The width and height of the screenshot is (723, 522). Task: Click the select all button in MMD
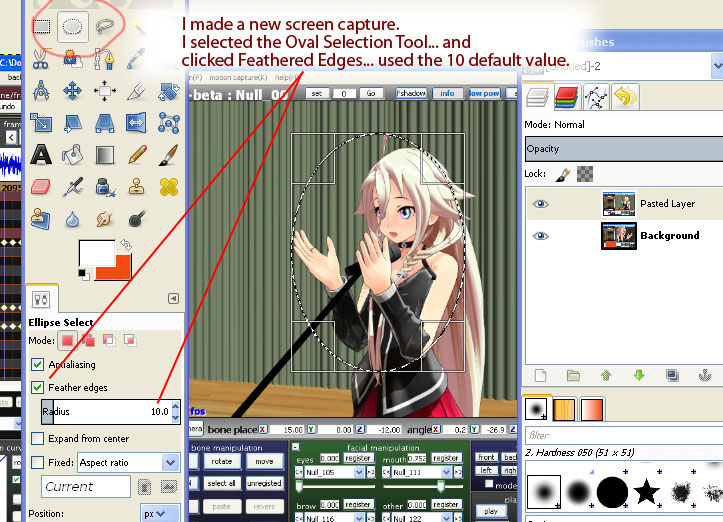(221, 483)
